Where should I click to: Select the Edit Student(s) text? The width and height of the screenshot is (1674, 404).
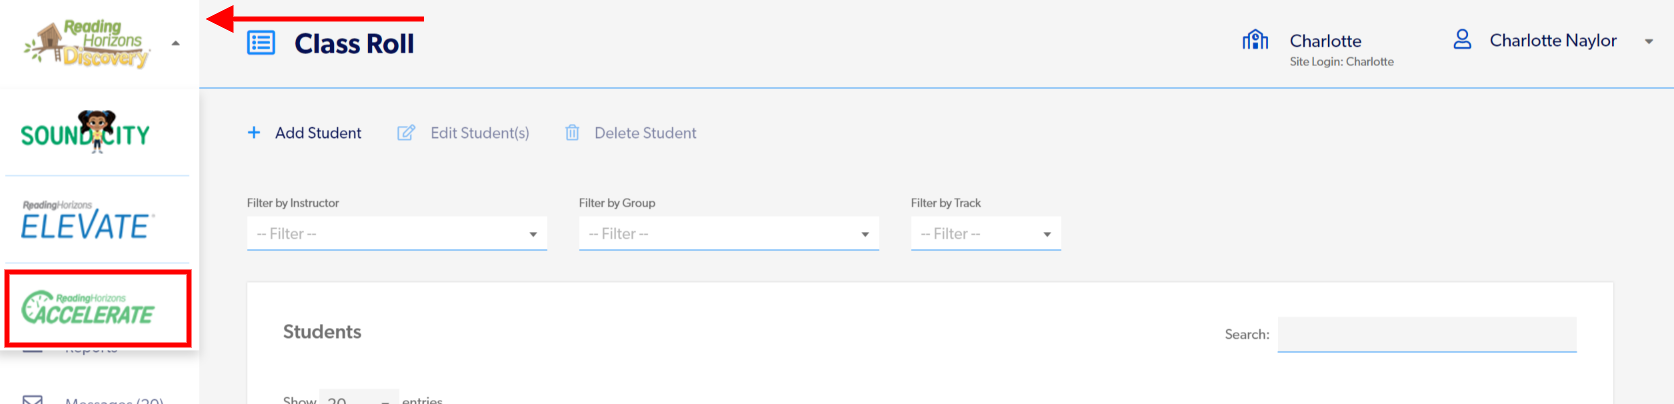pyautogui.click(x=480, y=133)
